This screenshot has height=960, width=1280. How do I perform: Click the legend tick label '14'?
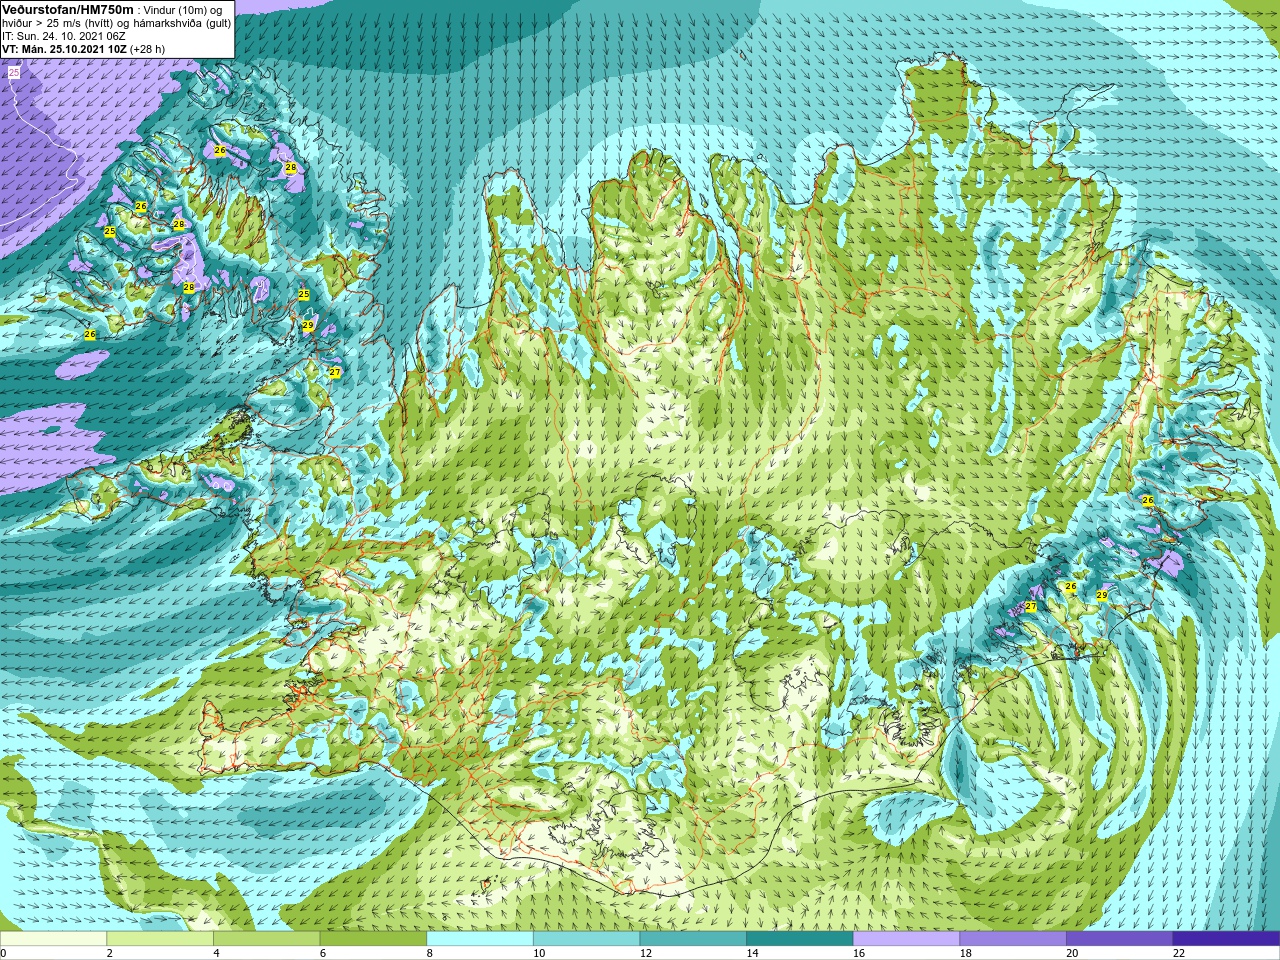753,953
